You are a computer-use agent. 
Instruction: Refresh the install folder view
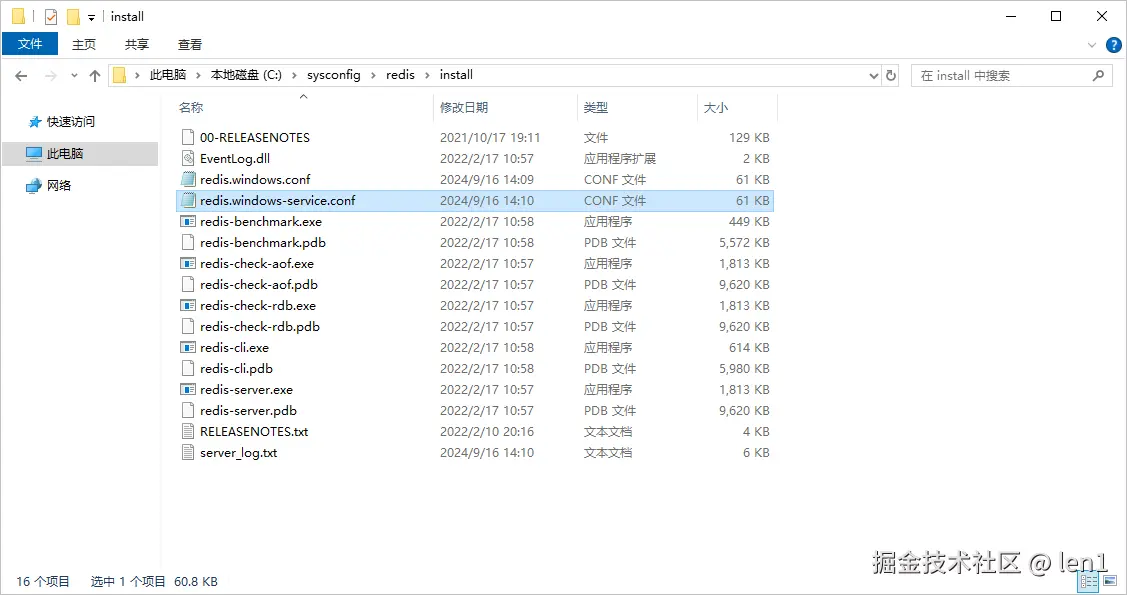tap(891, 75)
